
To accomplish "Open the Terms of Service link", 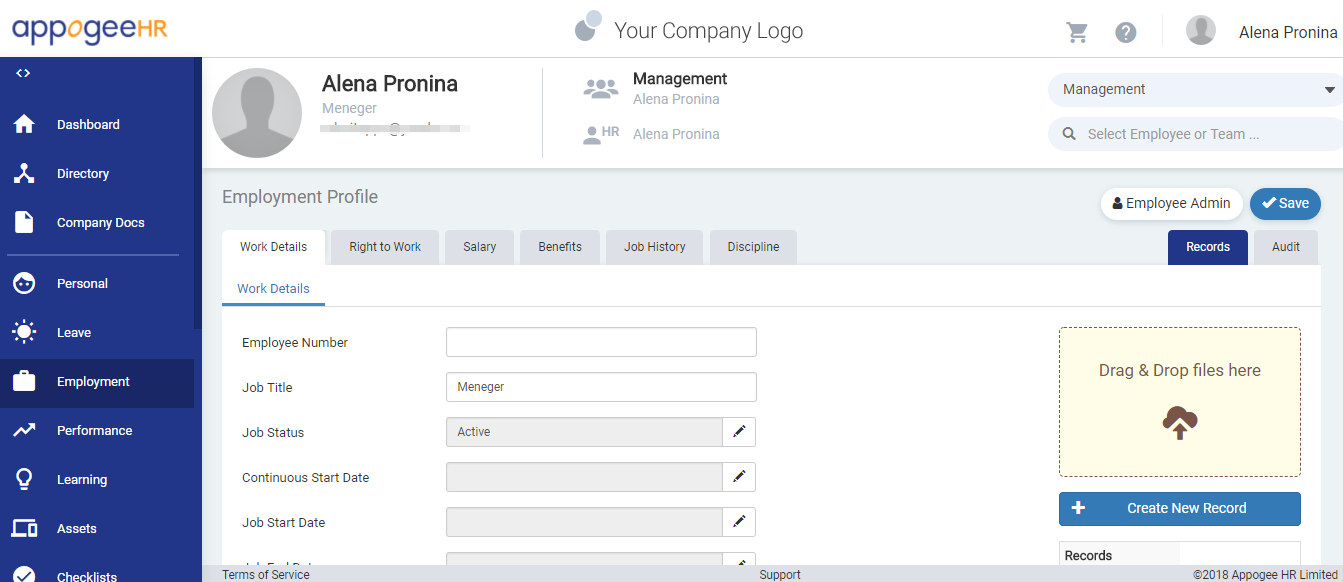I will click(x=266, y=575).
